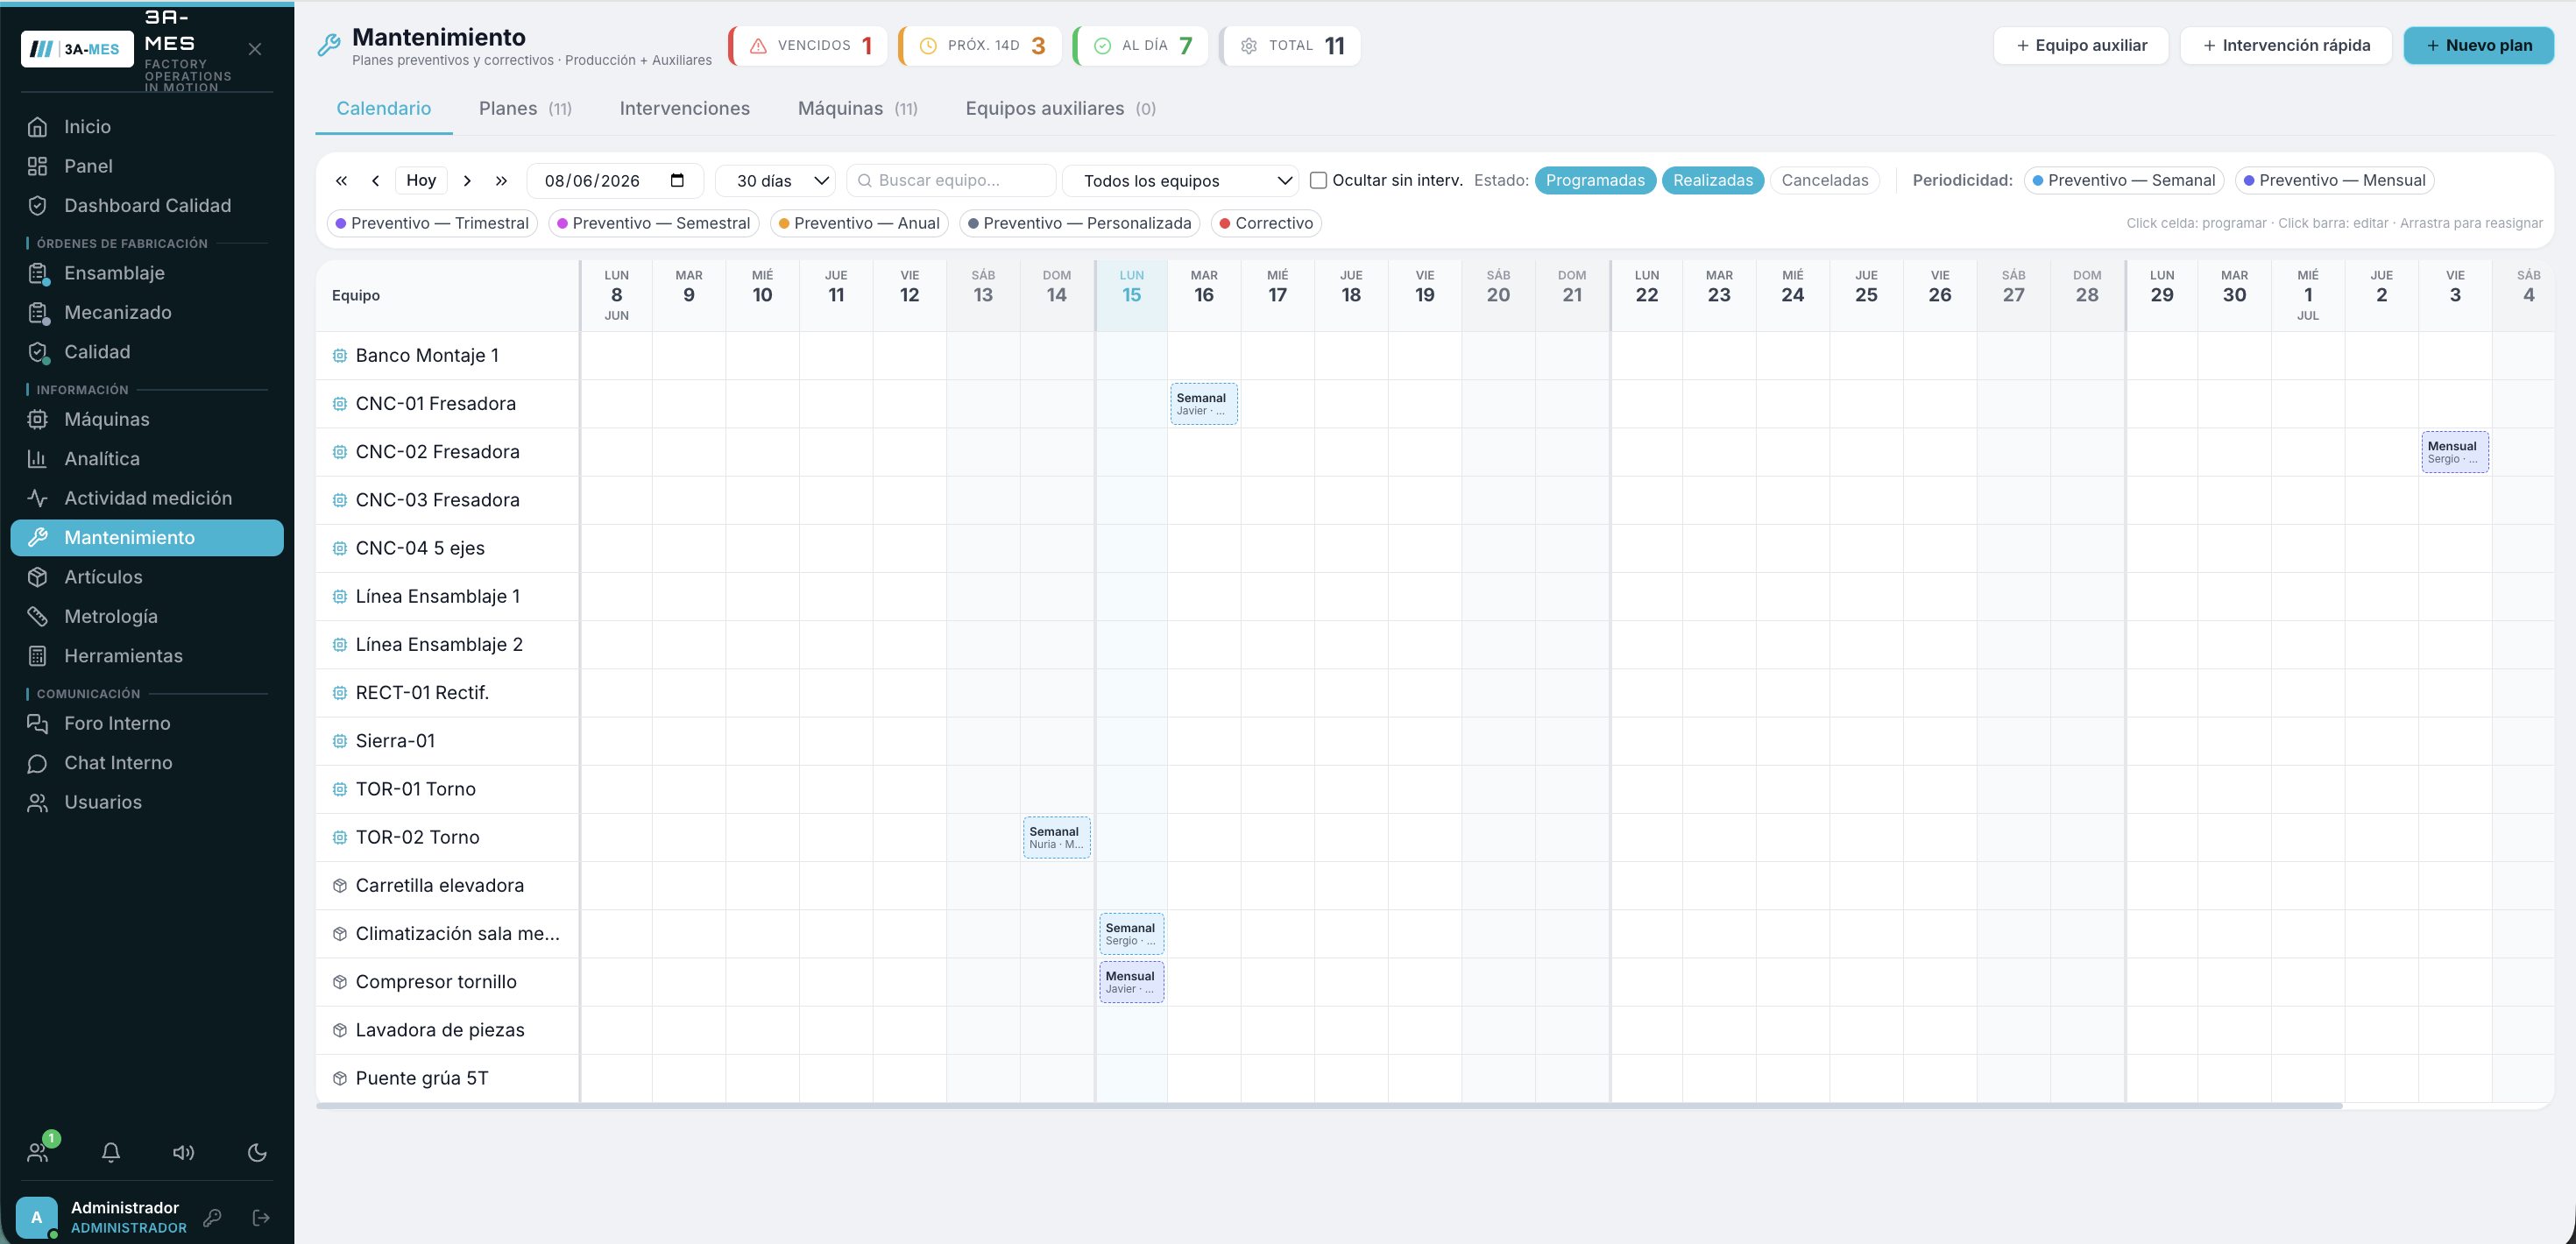Toggle Realizadas status filter

pos(1713,181)
